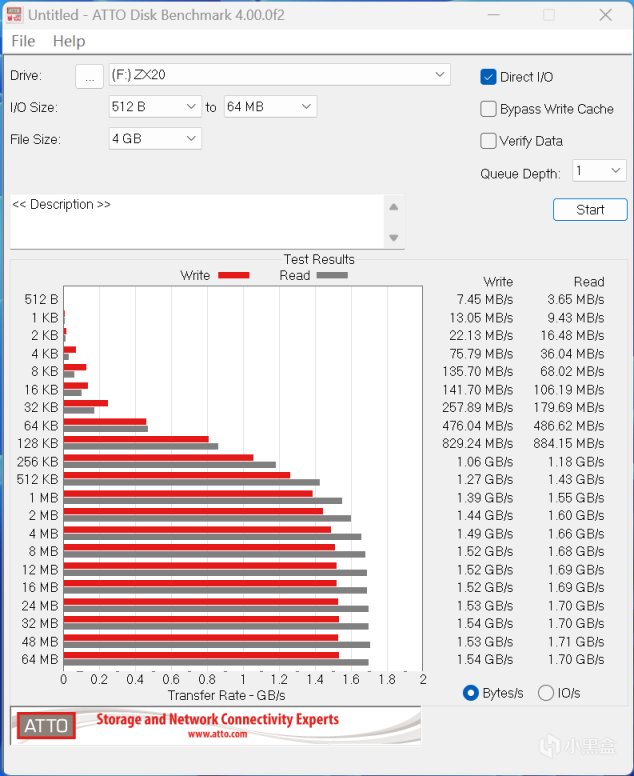The width and height of the screenshot is (634, 776).
Task: Click the Write column header
Action: [x=498, y=282]
